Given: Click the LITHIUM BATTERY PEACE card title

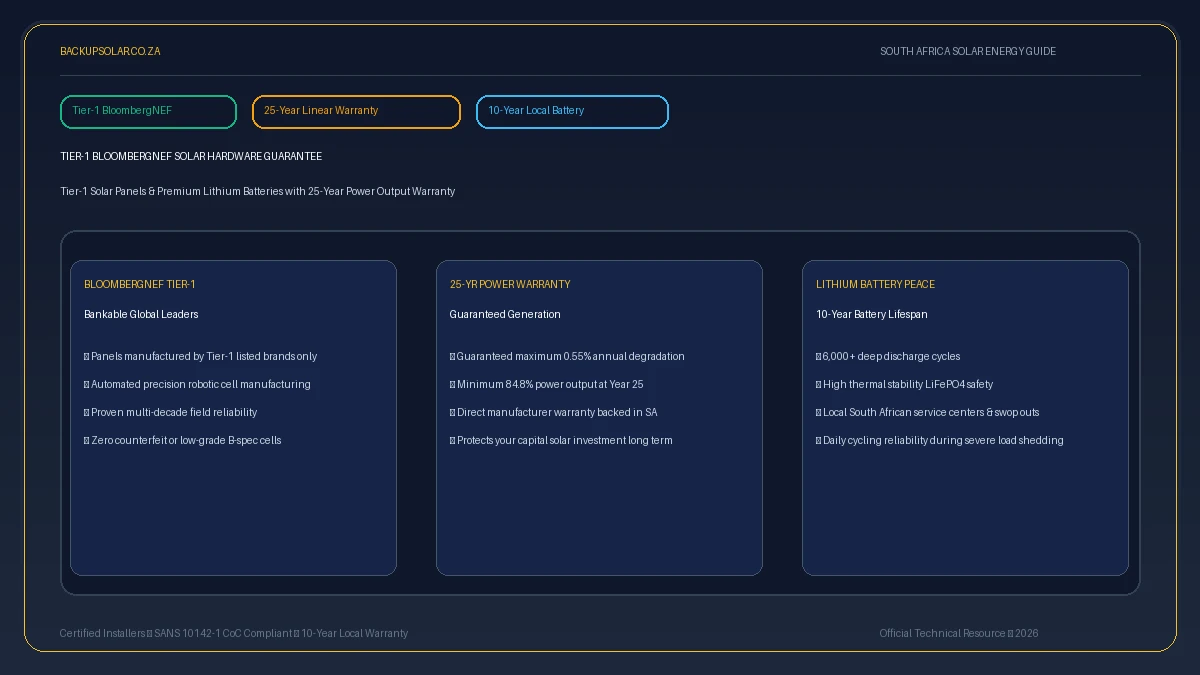Looking at the screenshot, I should [x=876, y=284].
